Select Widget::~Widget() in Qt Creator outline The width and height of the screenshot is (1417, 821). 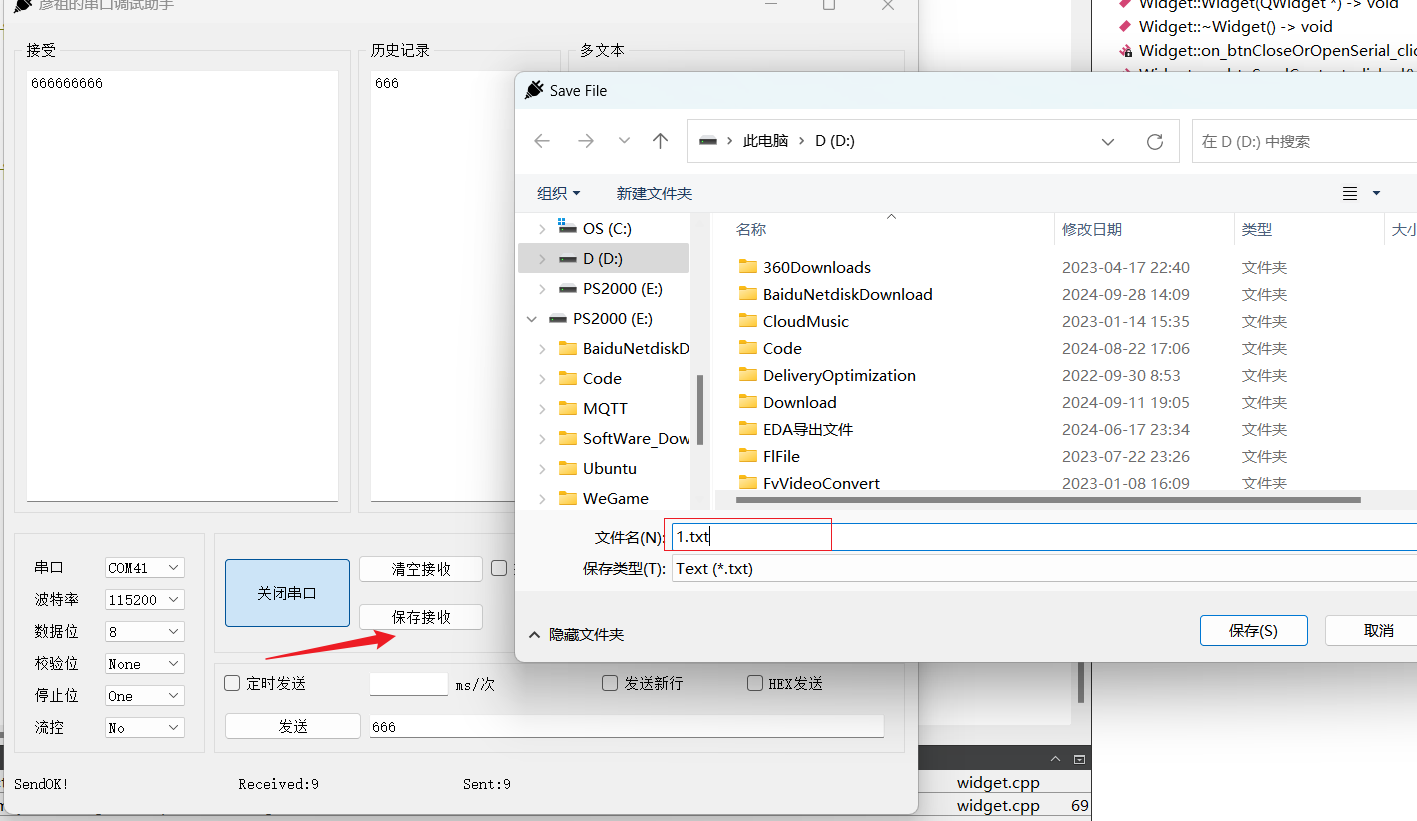1235,26
